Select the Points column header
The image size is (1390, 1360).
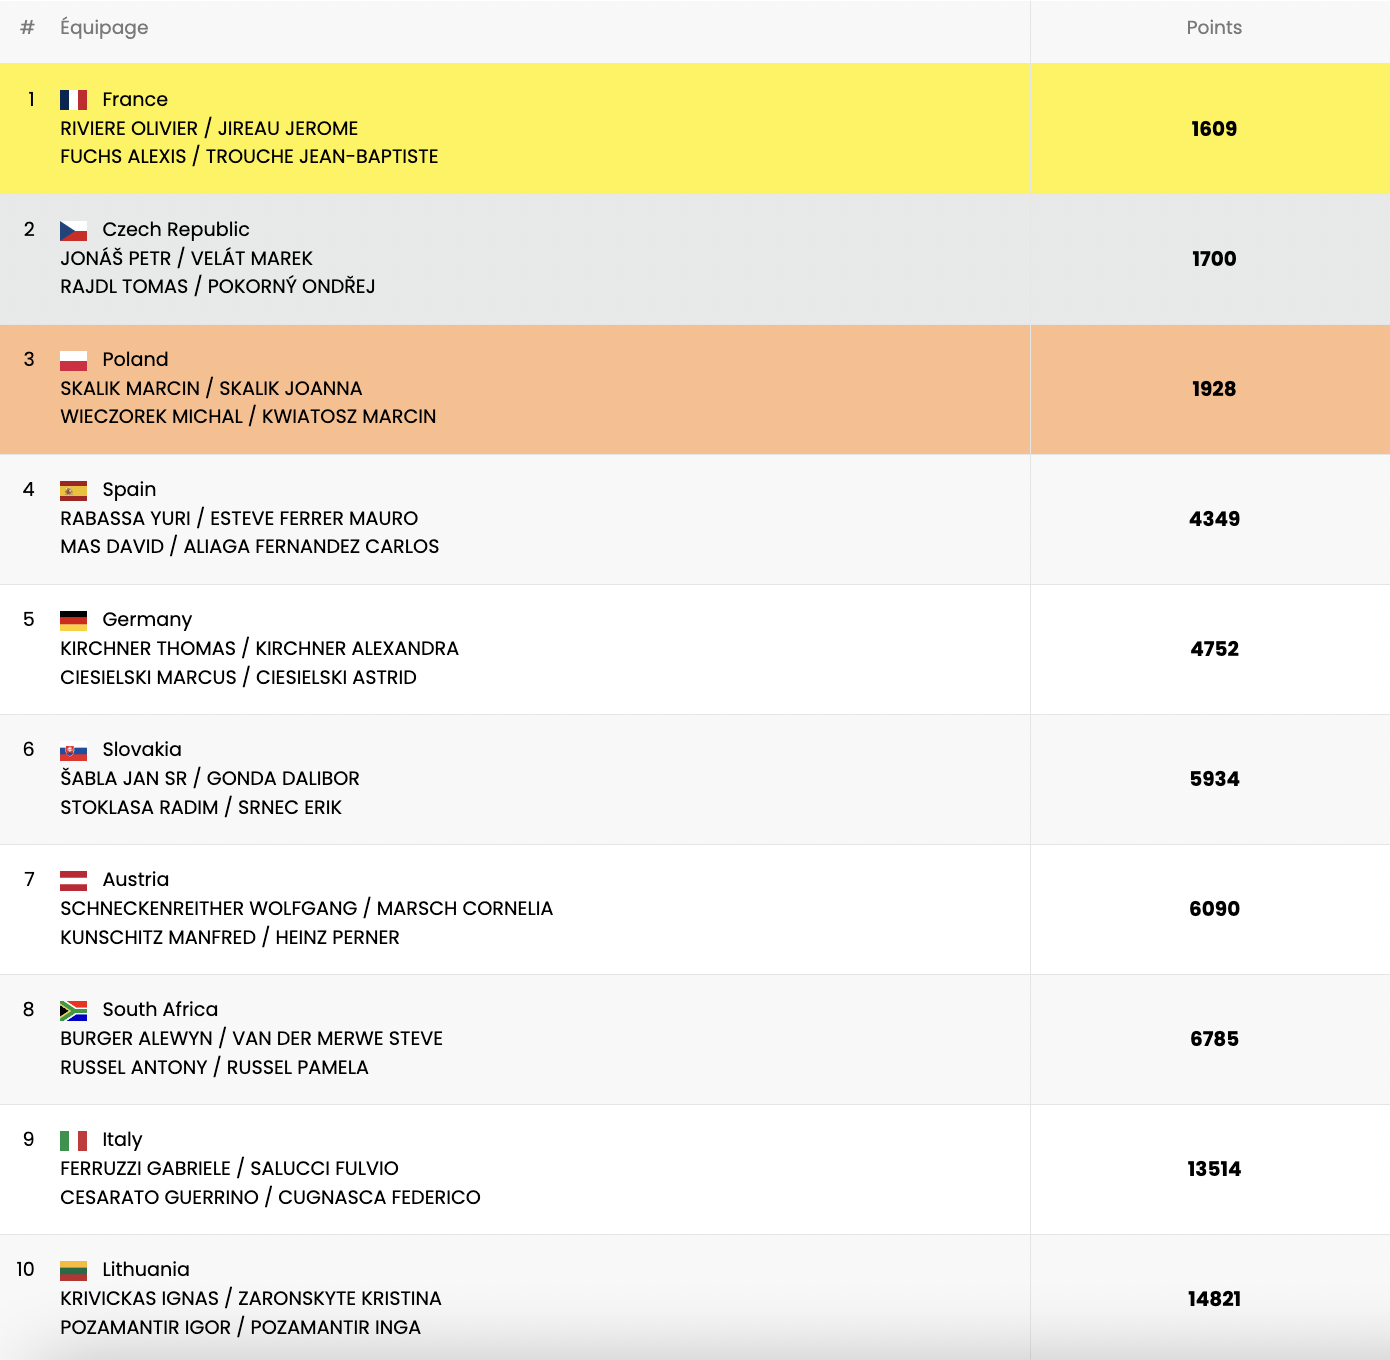(1214, 28)
